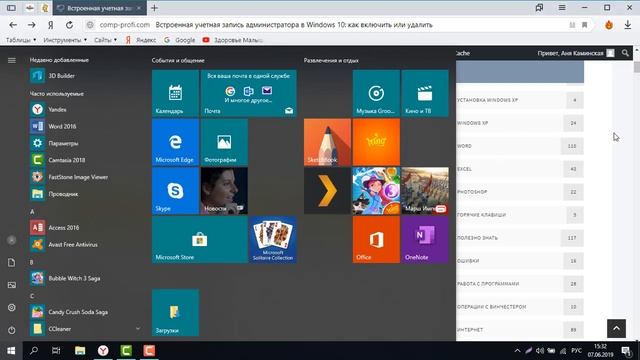Open the browser downloads arrow
This screenshot has height=360, width=640.
tap(628, 25)
